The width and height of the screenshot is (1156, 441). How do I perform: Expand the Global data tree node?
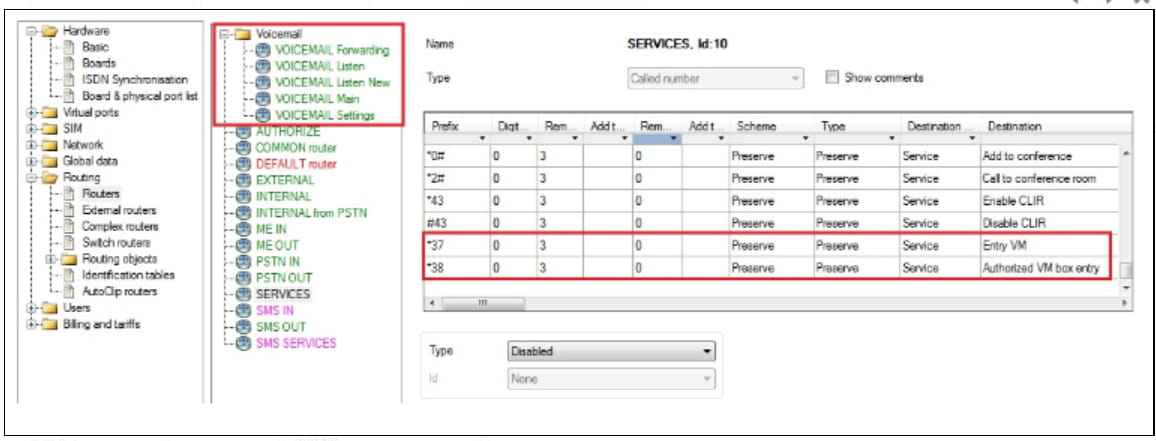point(31,162)
